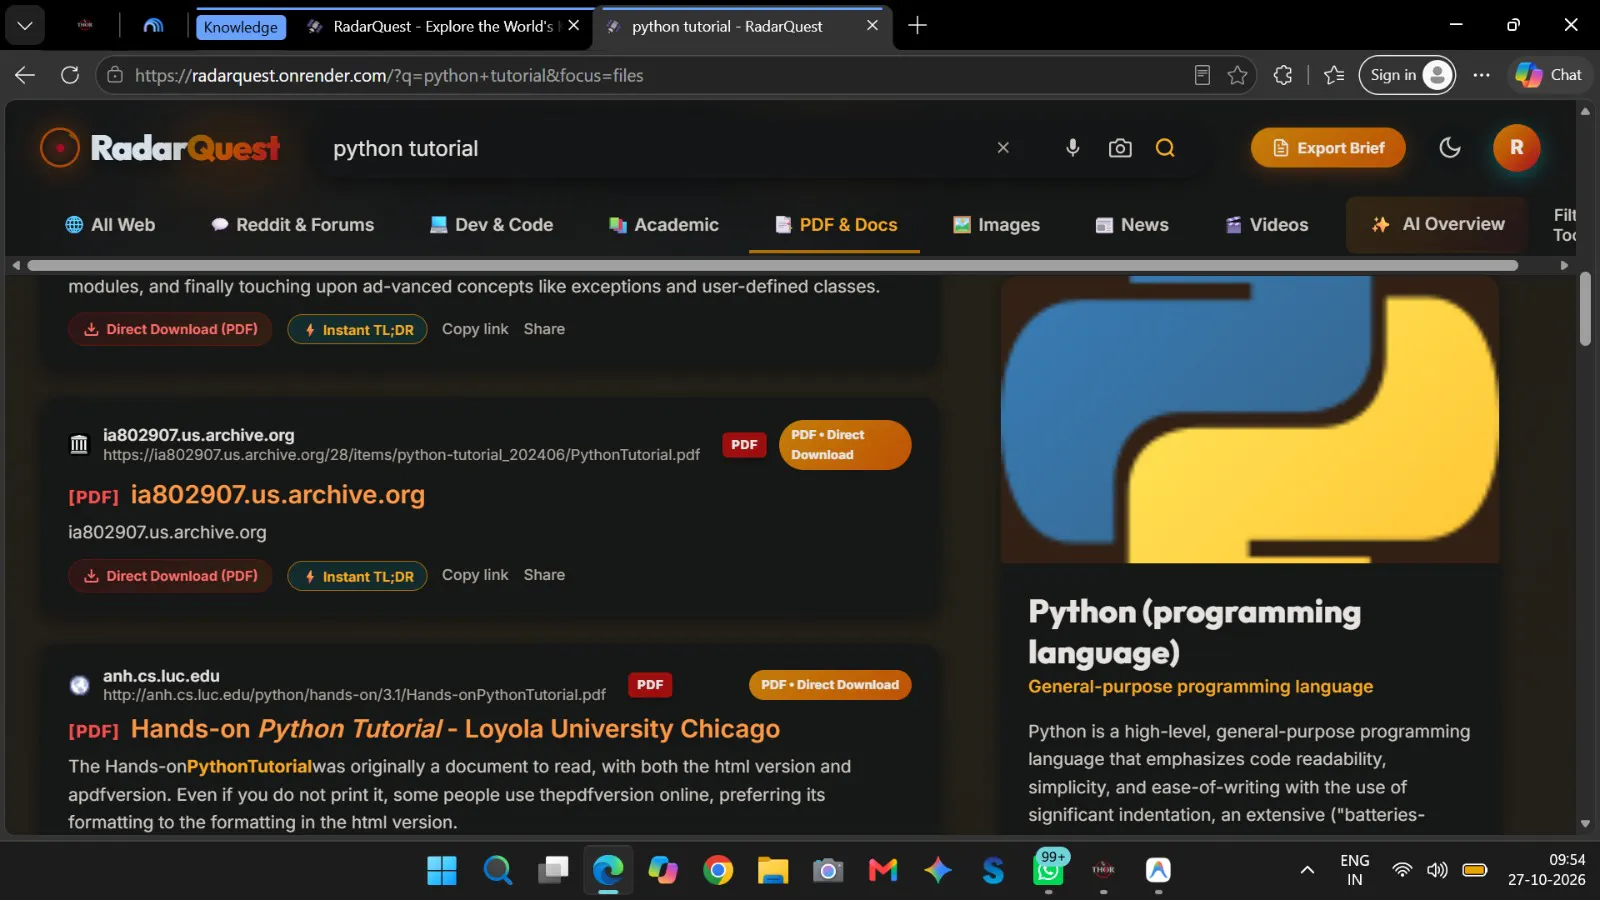Viewport: 1600px width, 900px height.
Task: Switch to Images tab
Action: (x=996, y=225)
